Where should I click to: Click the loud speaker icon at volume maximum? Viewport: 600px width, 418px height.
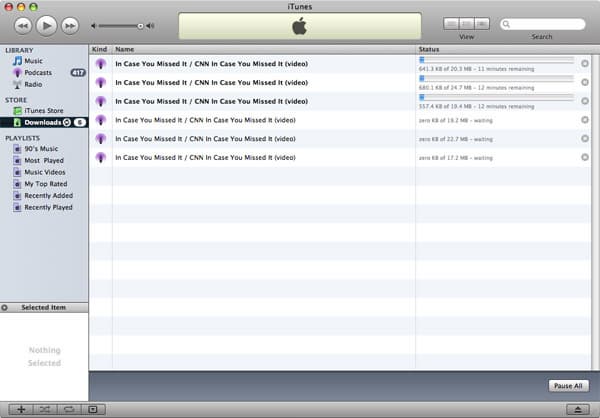pyautogui.click(x=150, y=26)
